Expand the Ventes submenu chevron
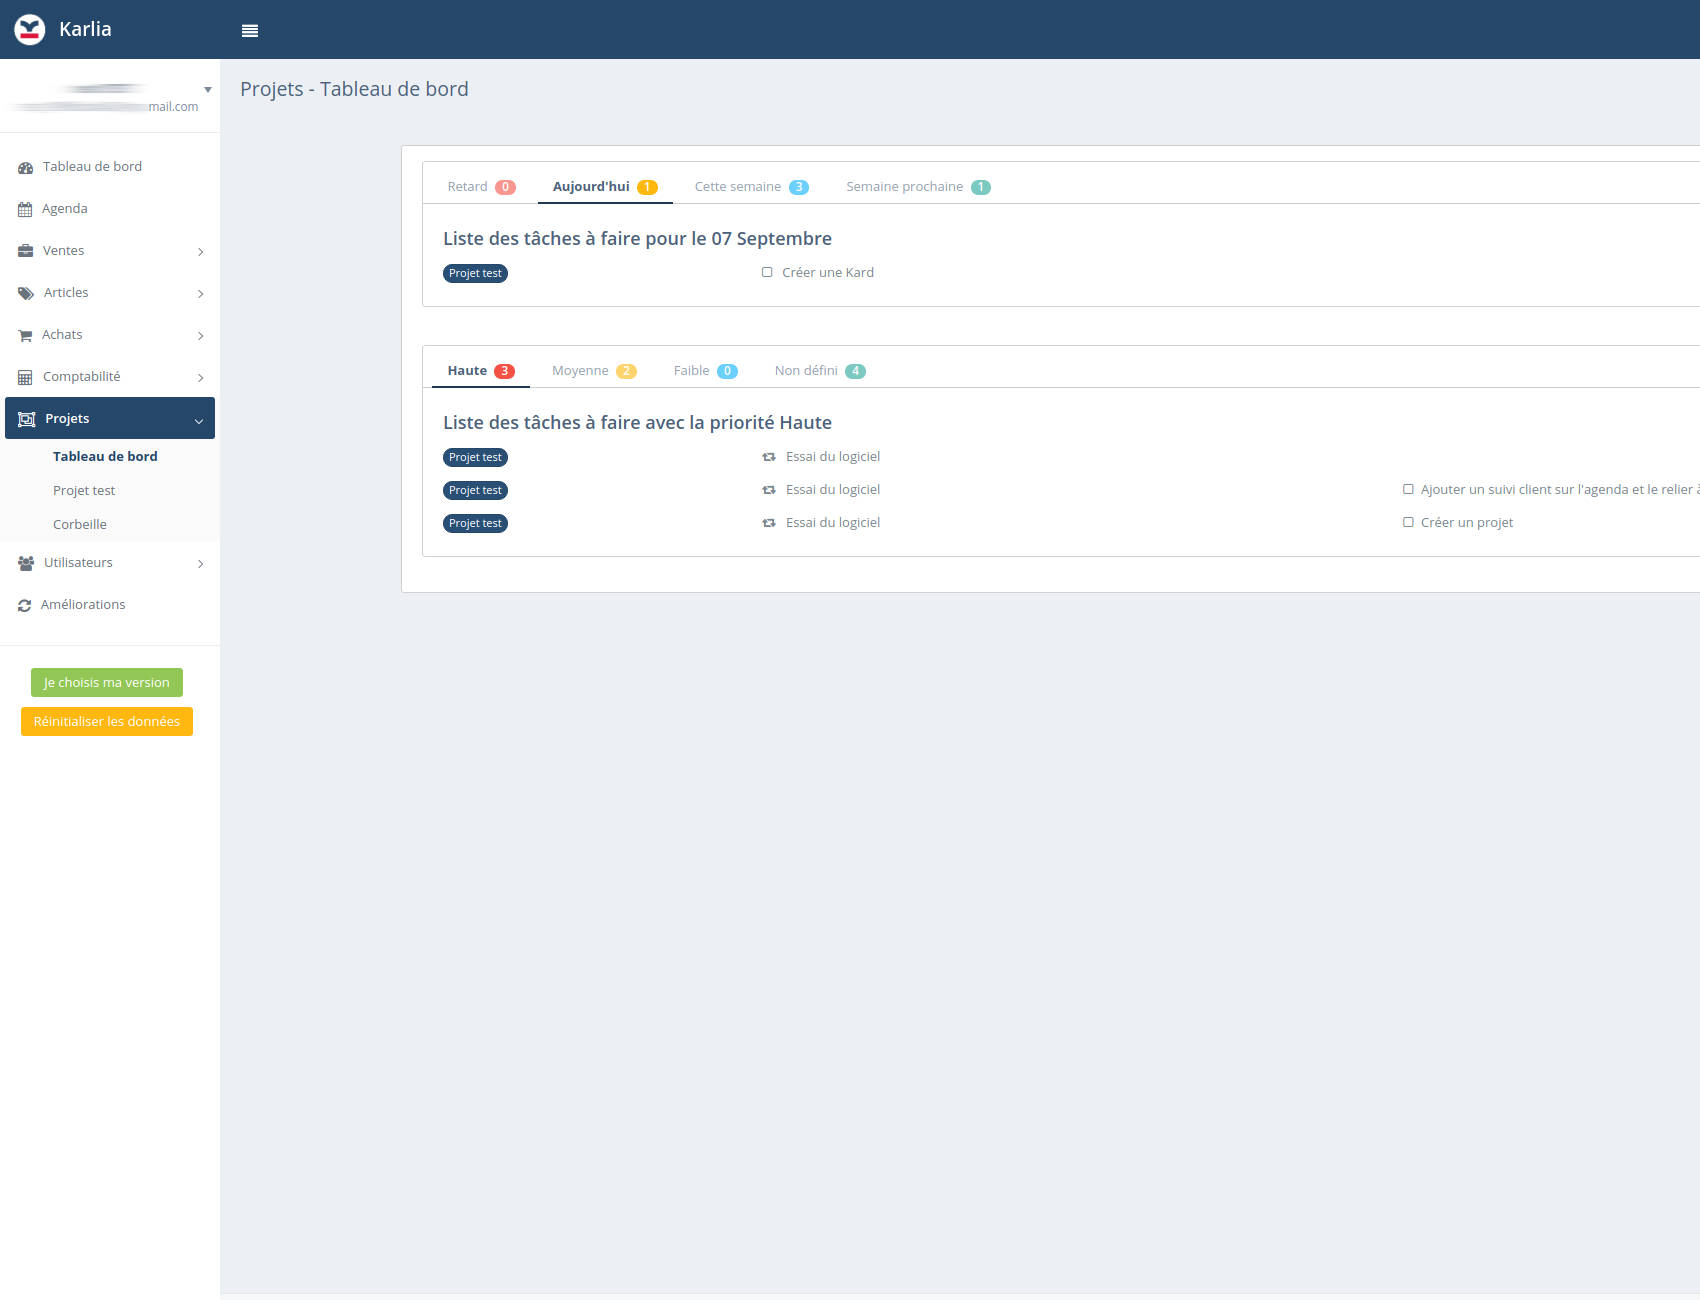 click(201, 252)
